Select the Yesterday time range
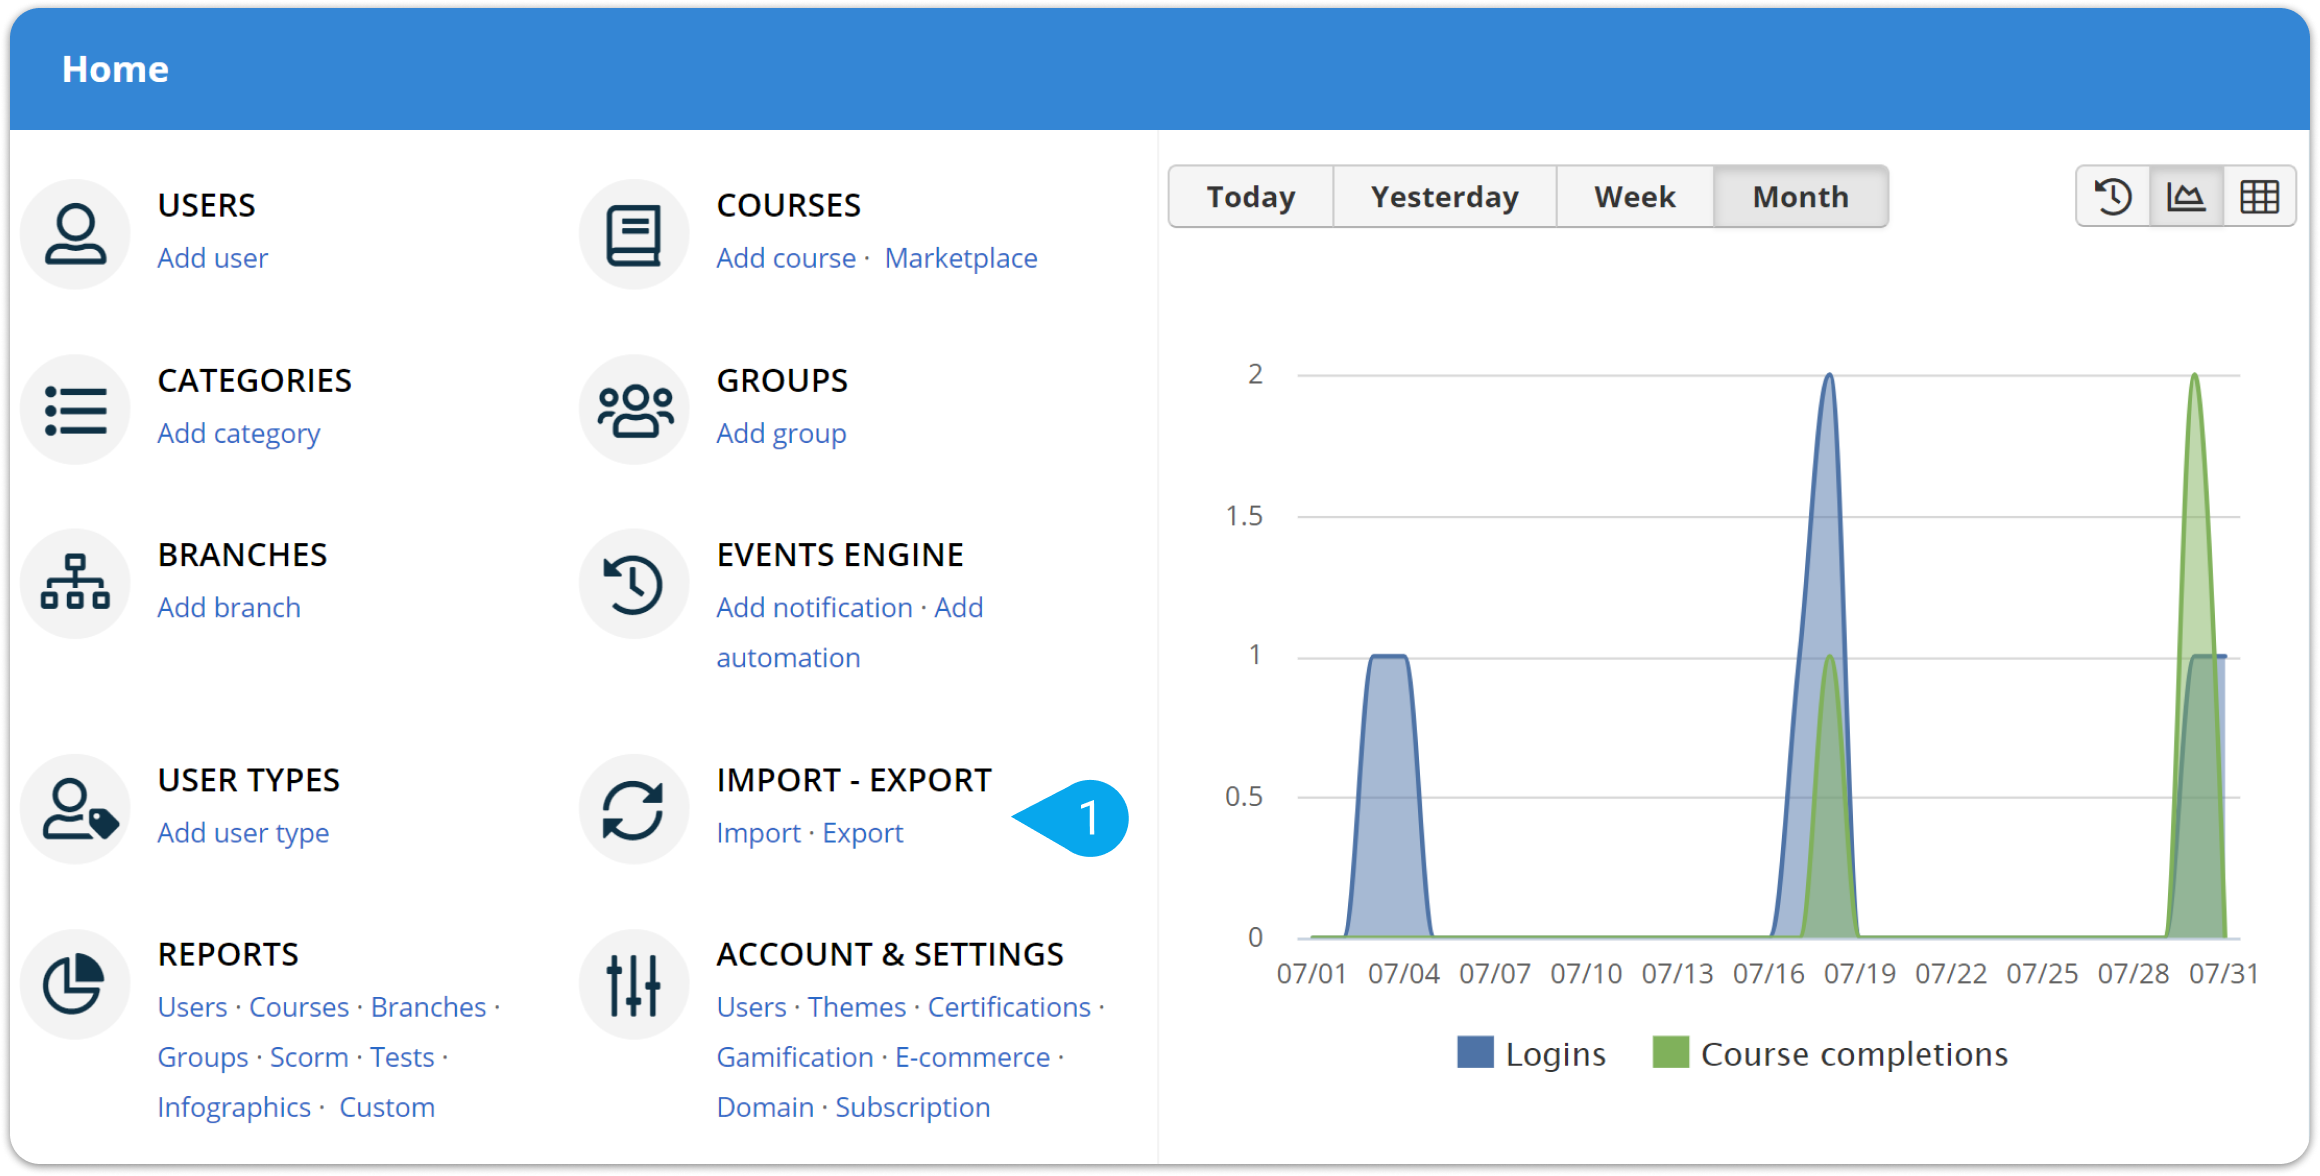Viewport: 2320px width, 1176px height. click(1444, 197)
